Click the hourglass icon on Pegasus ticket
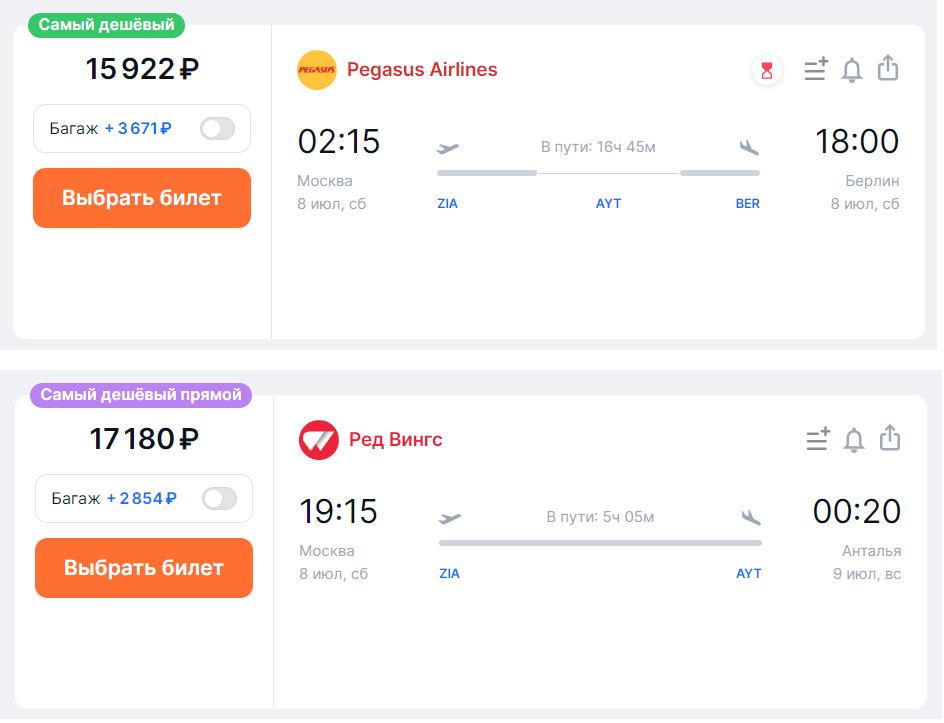Screen dimensions: 944x723 (766, 70)
